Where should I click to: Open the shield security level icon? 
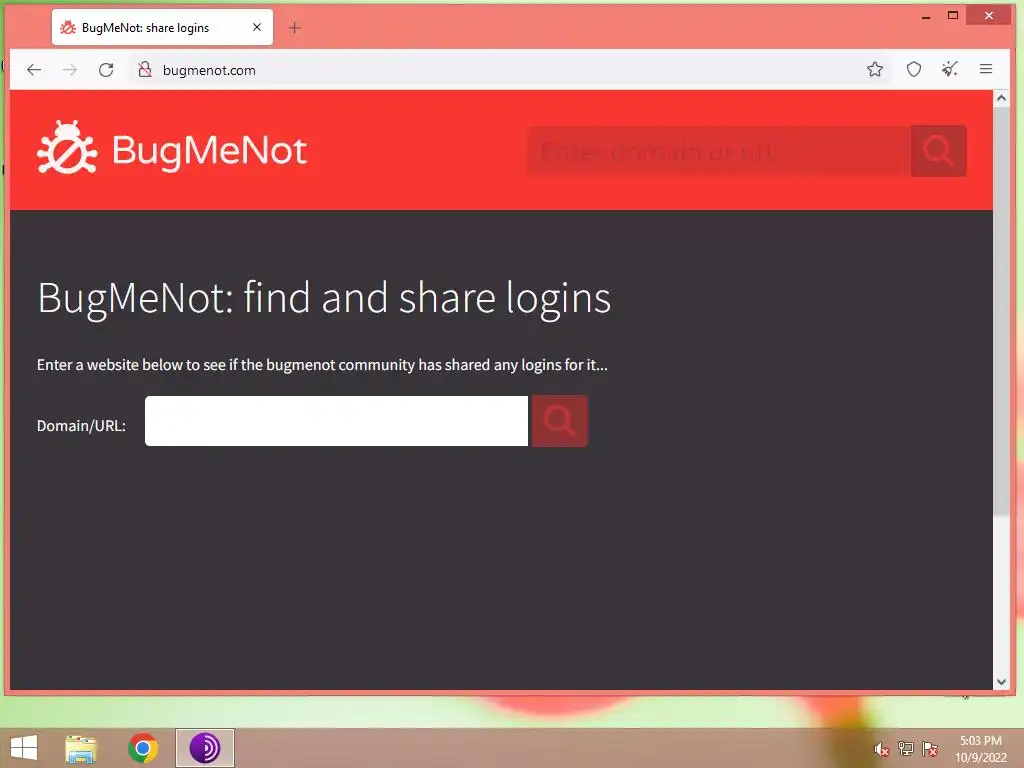pos(914,69)
